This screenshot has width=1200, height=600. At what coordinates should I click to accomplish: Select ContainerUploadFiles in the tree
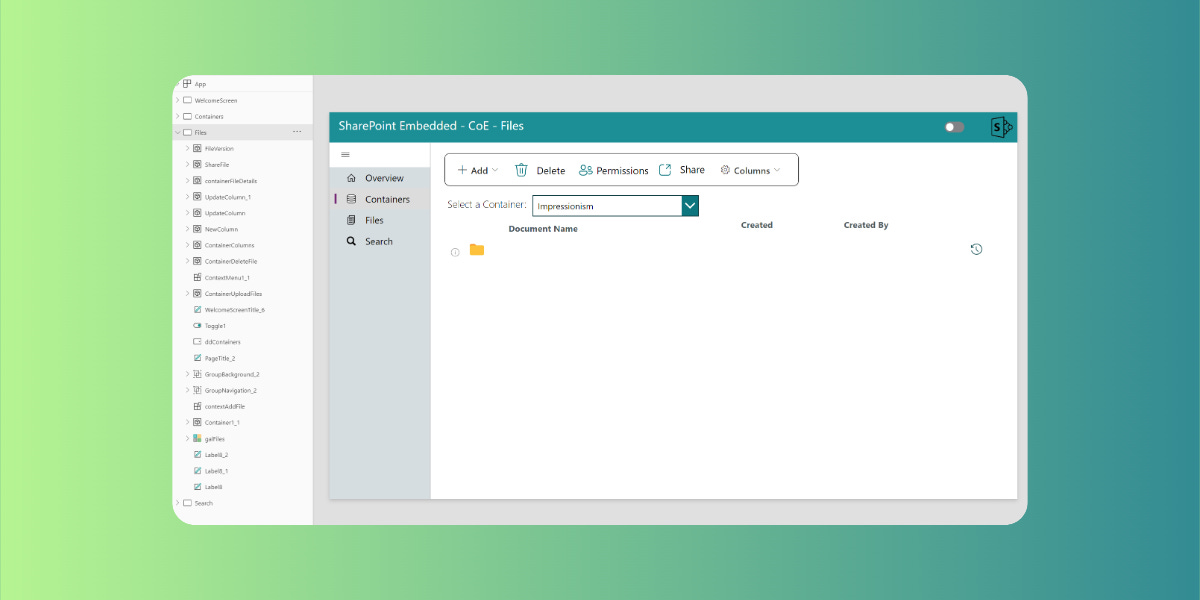[x=233, y=294]
